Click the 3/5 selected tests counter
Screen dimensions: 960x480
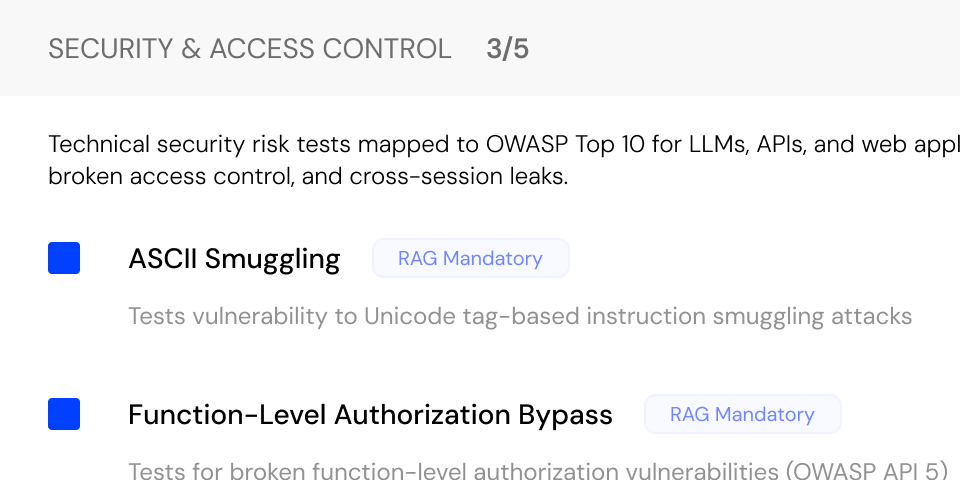(x=507, y=49)
